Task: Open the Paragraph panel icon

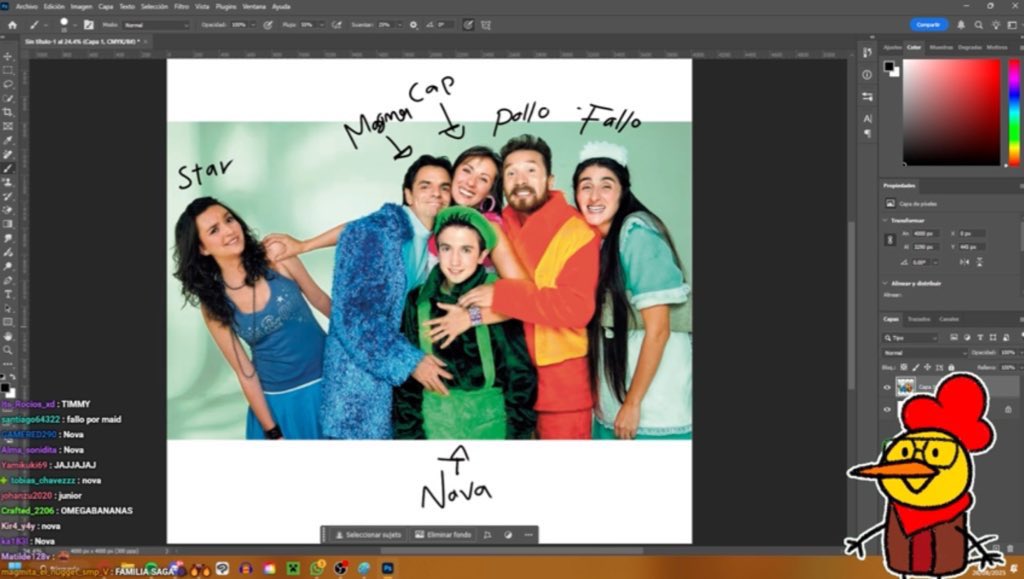Action: pos(867,133)
